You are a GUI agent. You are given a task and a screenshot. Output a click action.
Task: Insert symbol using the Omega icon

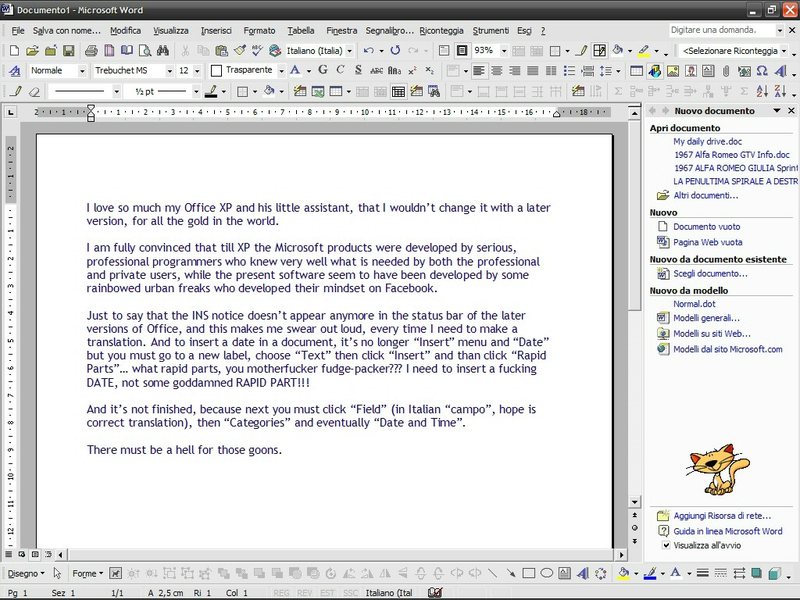coord(762,70)
